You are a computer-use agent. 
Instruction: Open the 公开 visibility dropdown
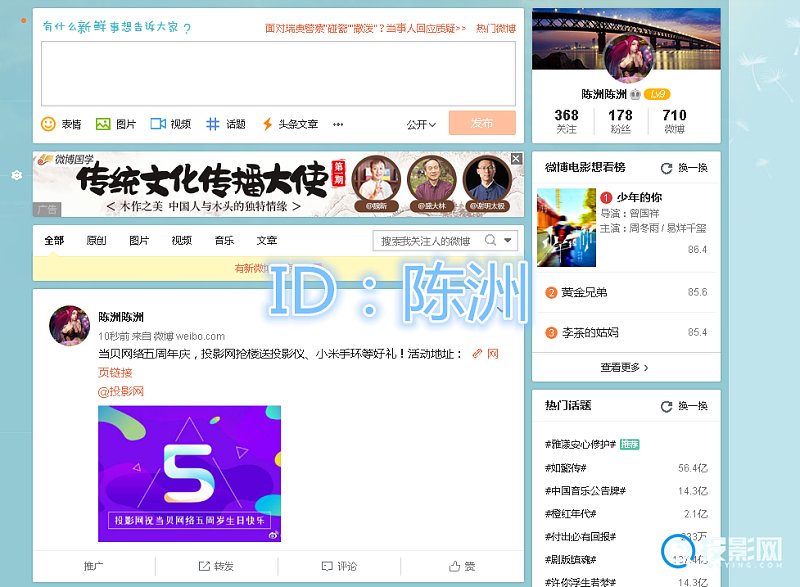[421, 124]
